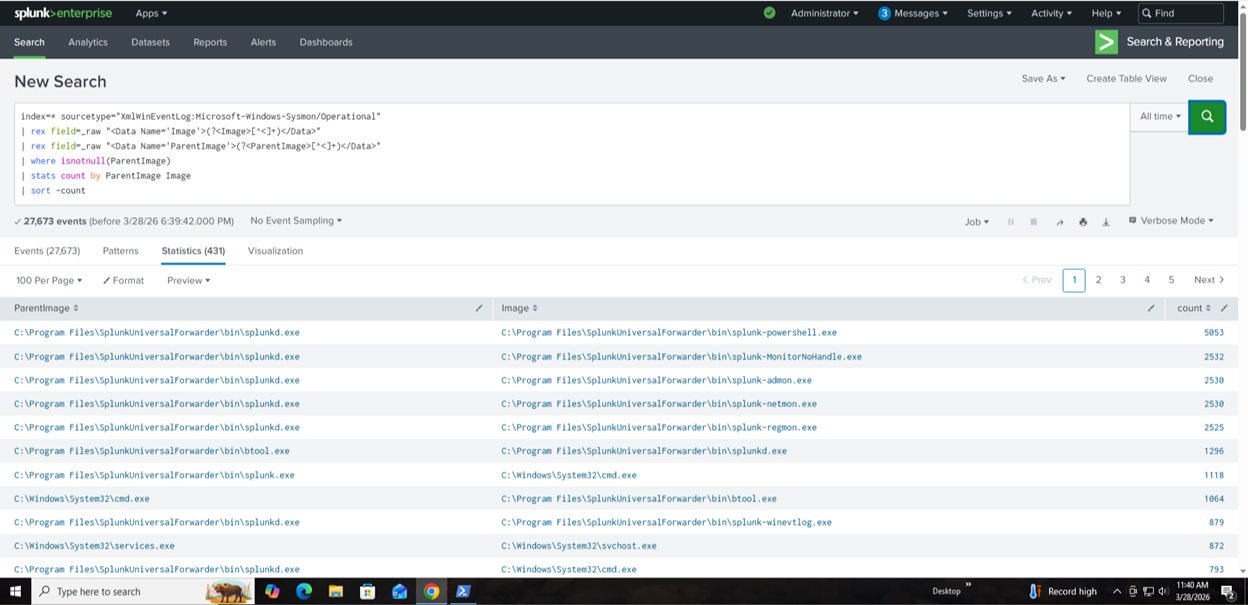Open the 100 Per Page dropdown
The width and height of the screenshot is (1248, 605).
[49, 281]
